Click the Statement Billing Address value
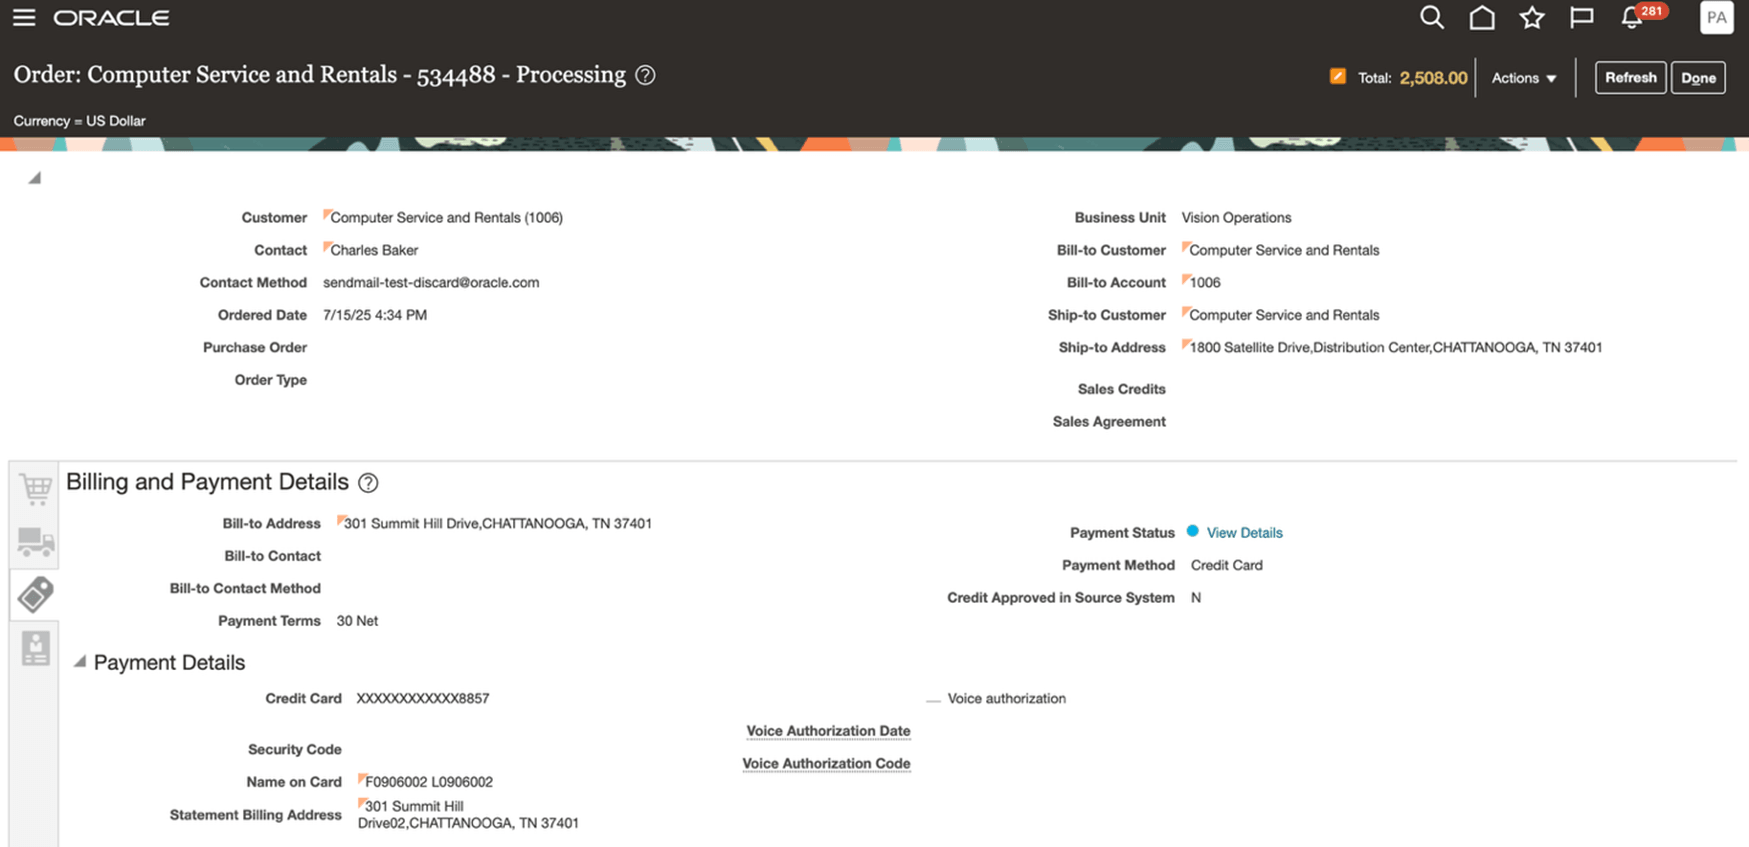1749x847 pixels. 468,815
